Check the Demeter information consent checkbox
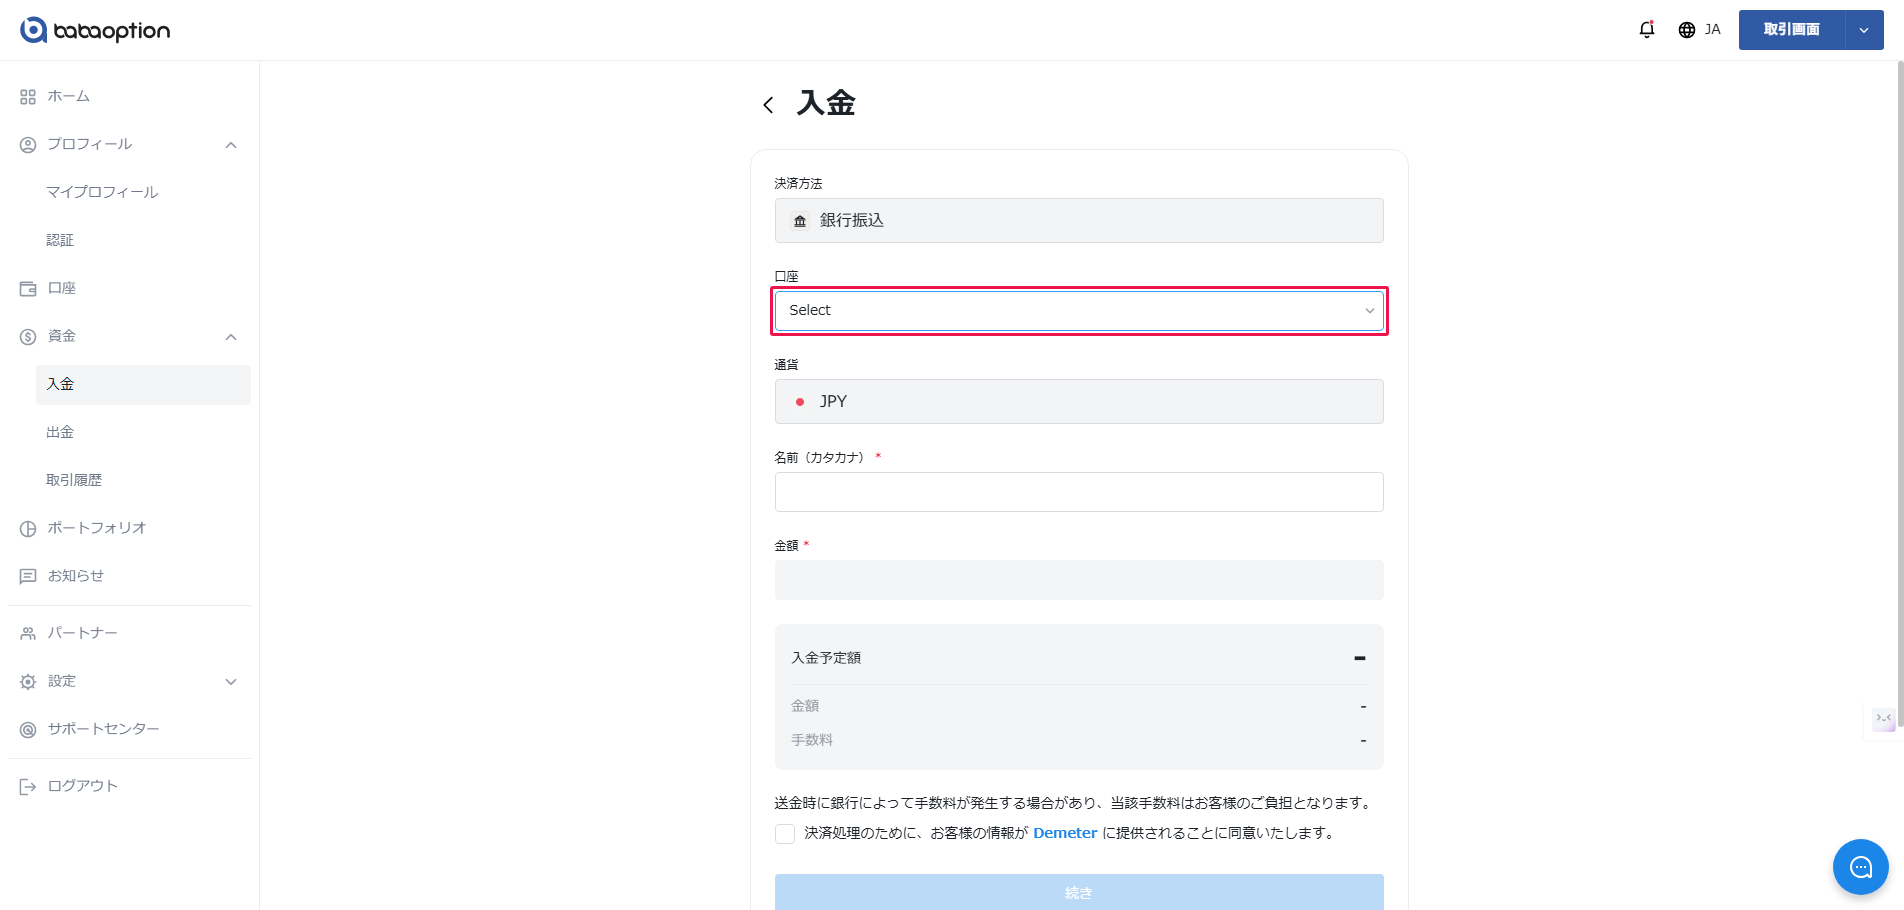The height and width of the screenshot is (910, 1904). point(785,834)
